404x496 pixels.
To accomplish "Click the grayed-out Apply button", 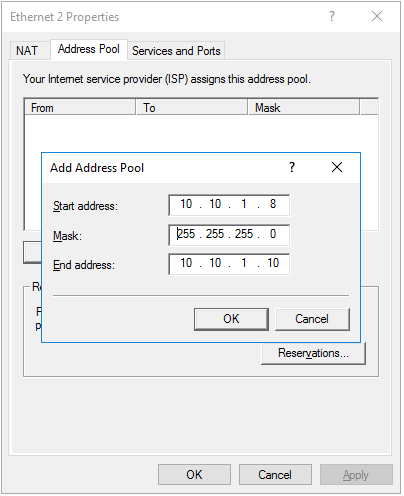I will click(356, 475).
